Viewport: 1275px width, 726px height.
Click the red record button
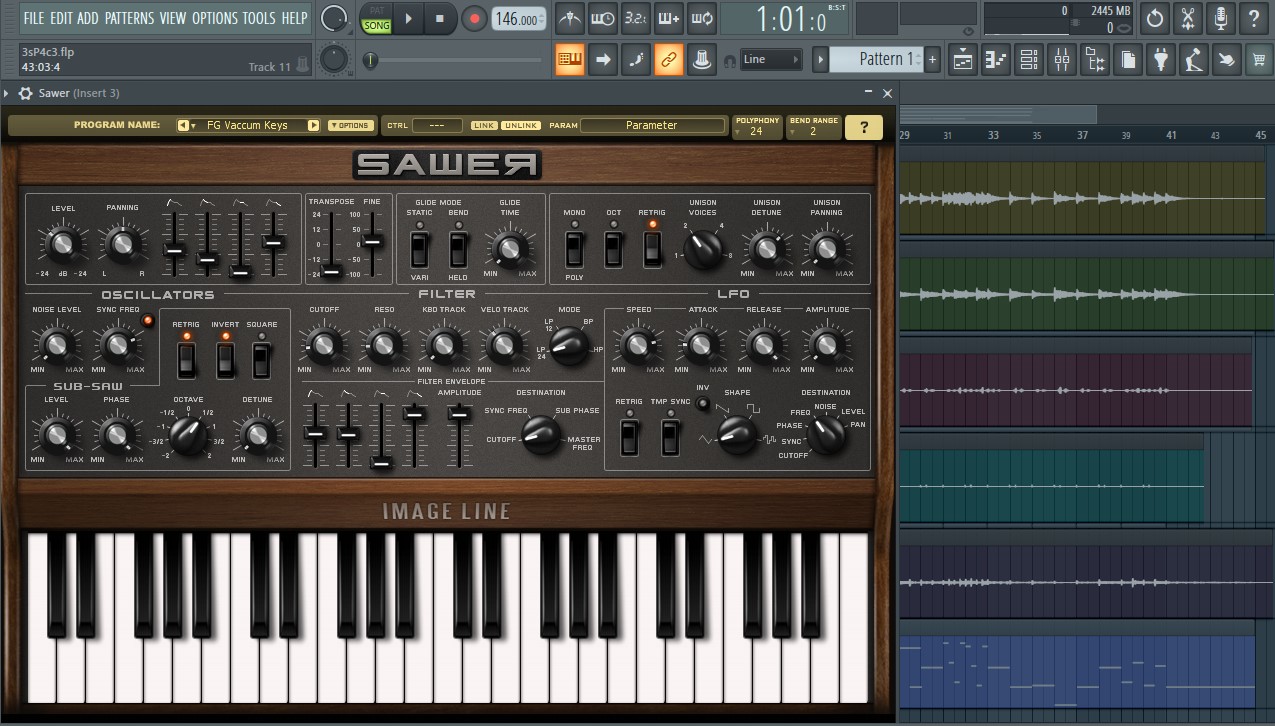click(x=474, y=18)
